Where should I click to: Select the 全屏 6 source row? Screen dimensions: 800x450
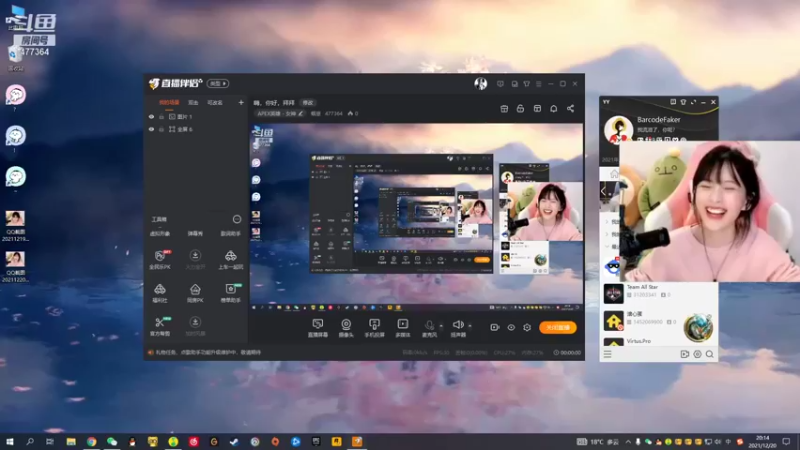click(x=196, y=130)
